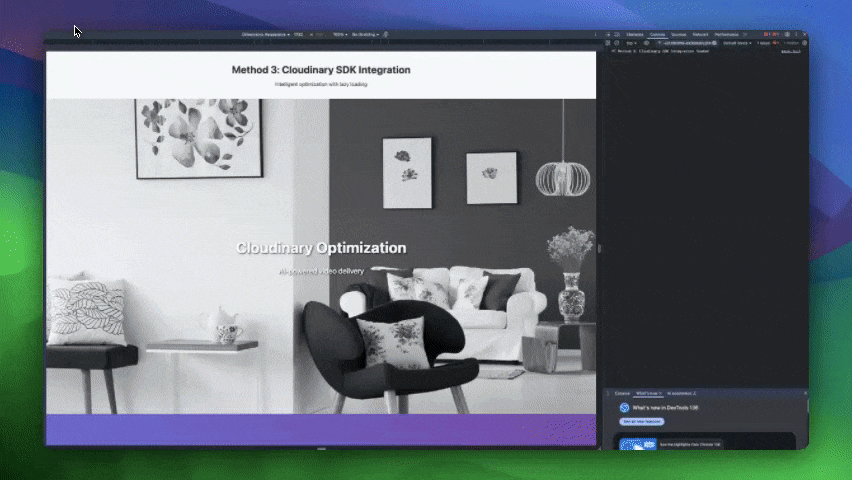Open console settings gear at toolbar end
The width and height of the screenshot is (852, 480).
pyautogui.click(x=804, y=43)
